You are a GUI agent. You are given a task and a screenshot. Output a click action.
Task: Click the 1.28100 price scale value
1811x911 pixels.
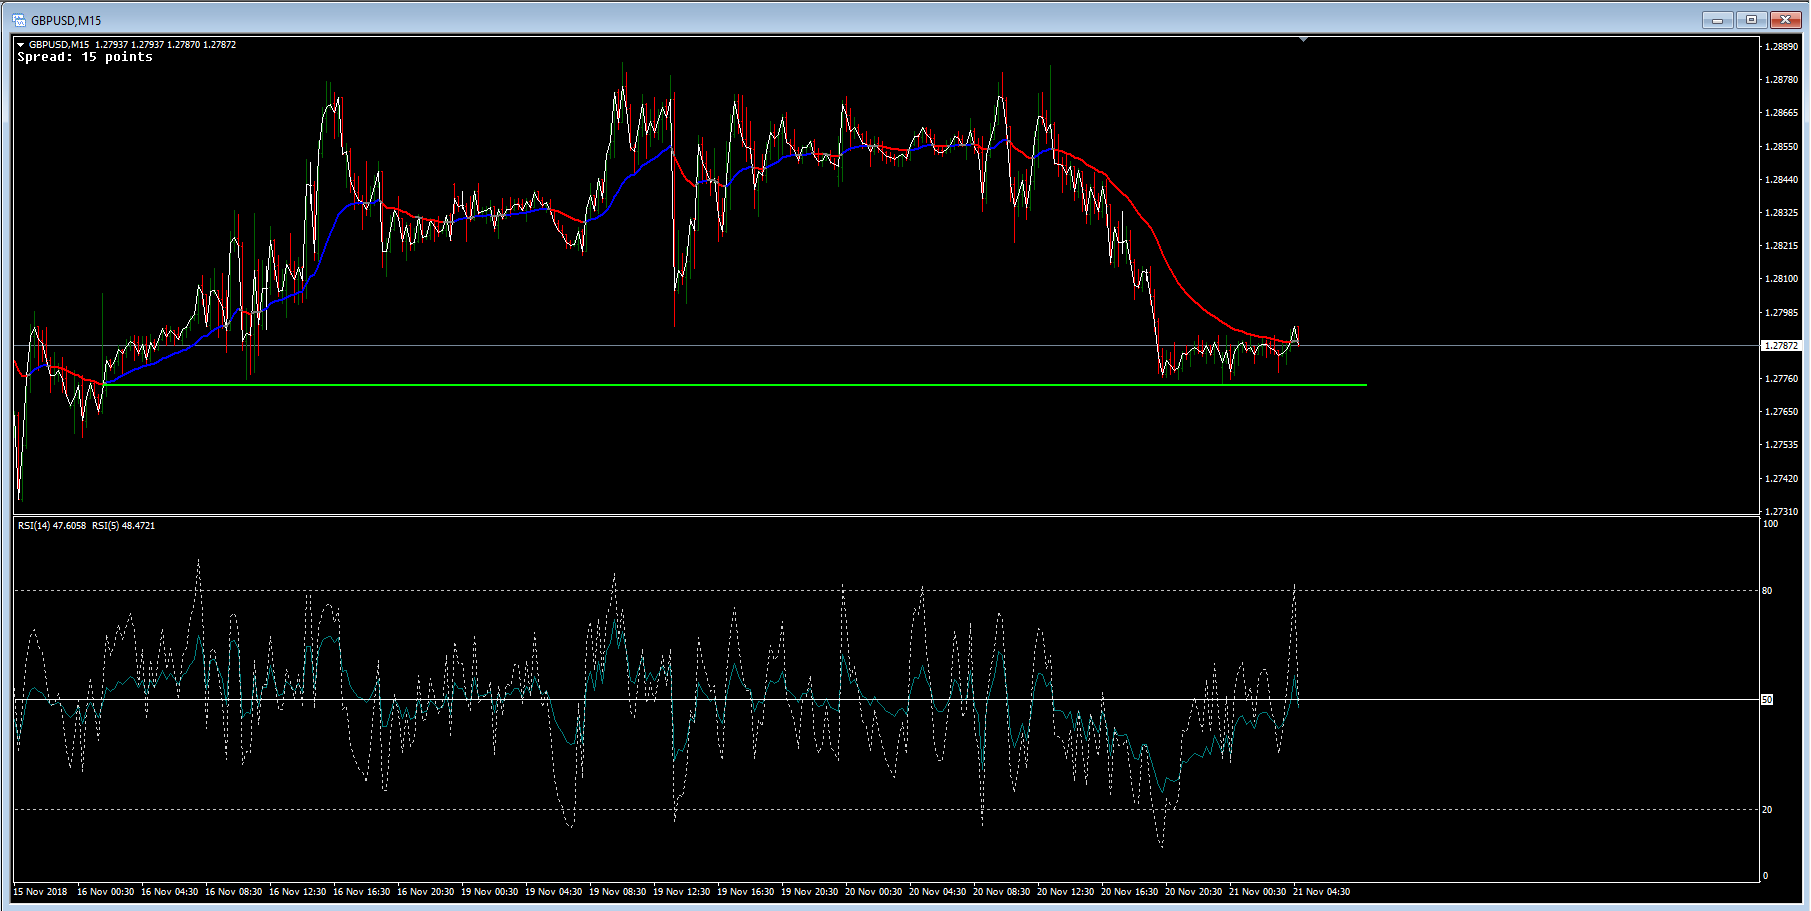coord(1781,279)
